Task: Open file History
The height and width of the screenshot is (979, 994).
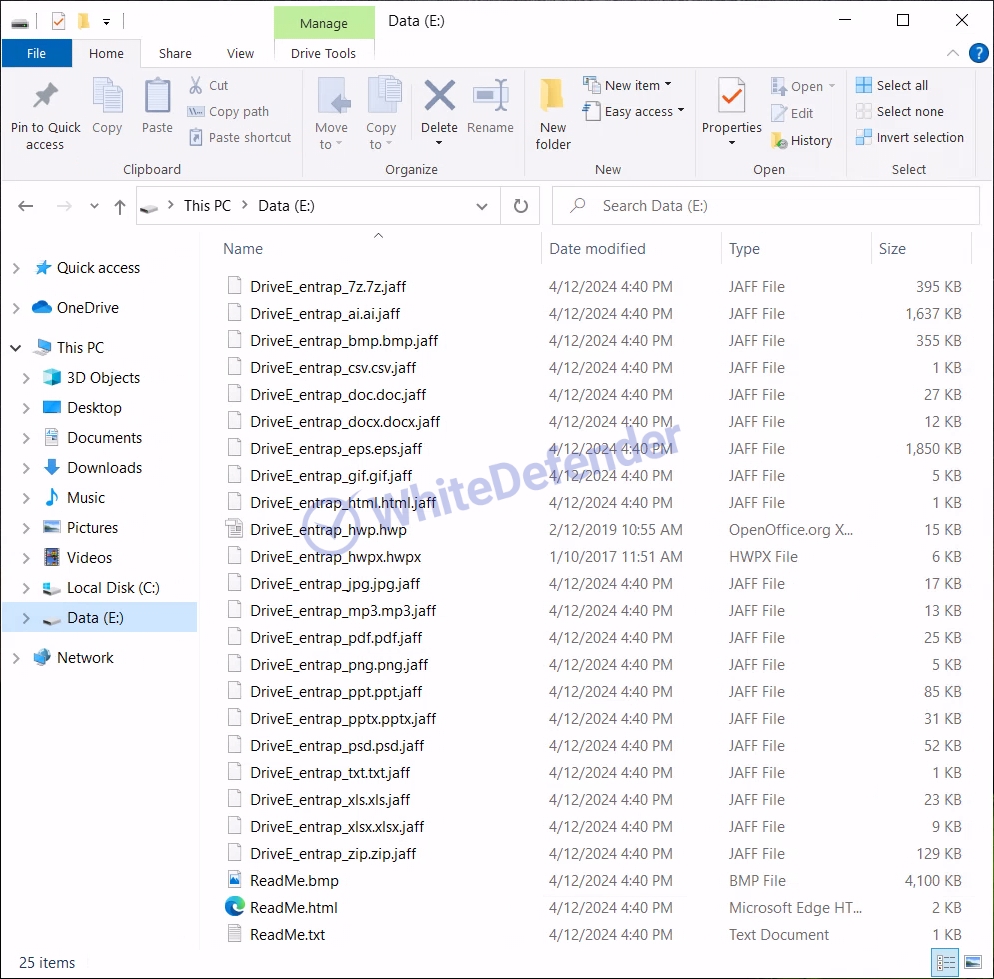Action: 801,141
